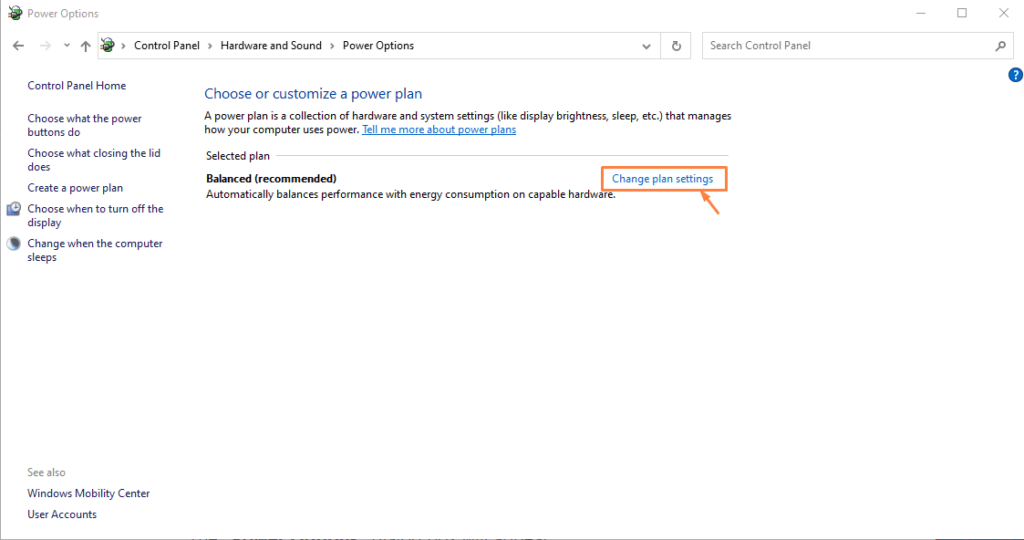Viewport: 1024px width, 540px height.
Task: Click the Power Options address bar icon
Action: point(108,46)
